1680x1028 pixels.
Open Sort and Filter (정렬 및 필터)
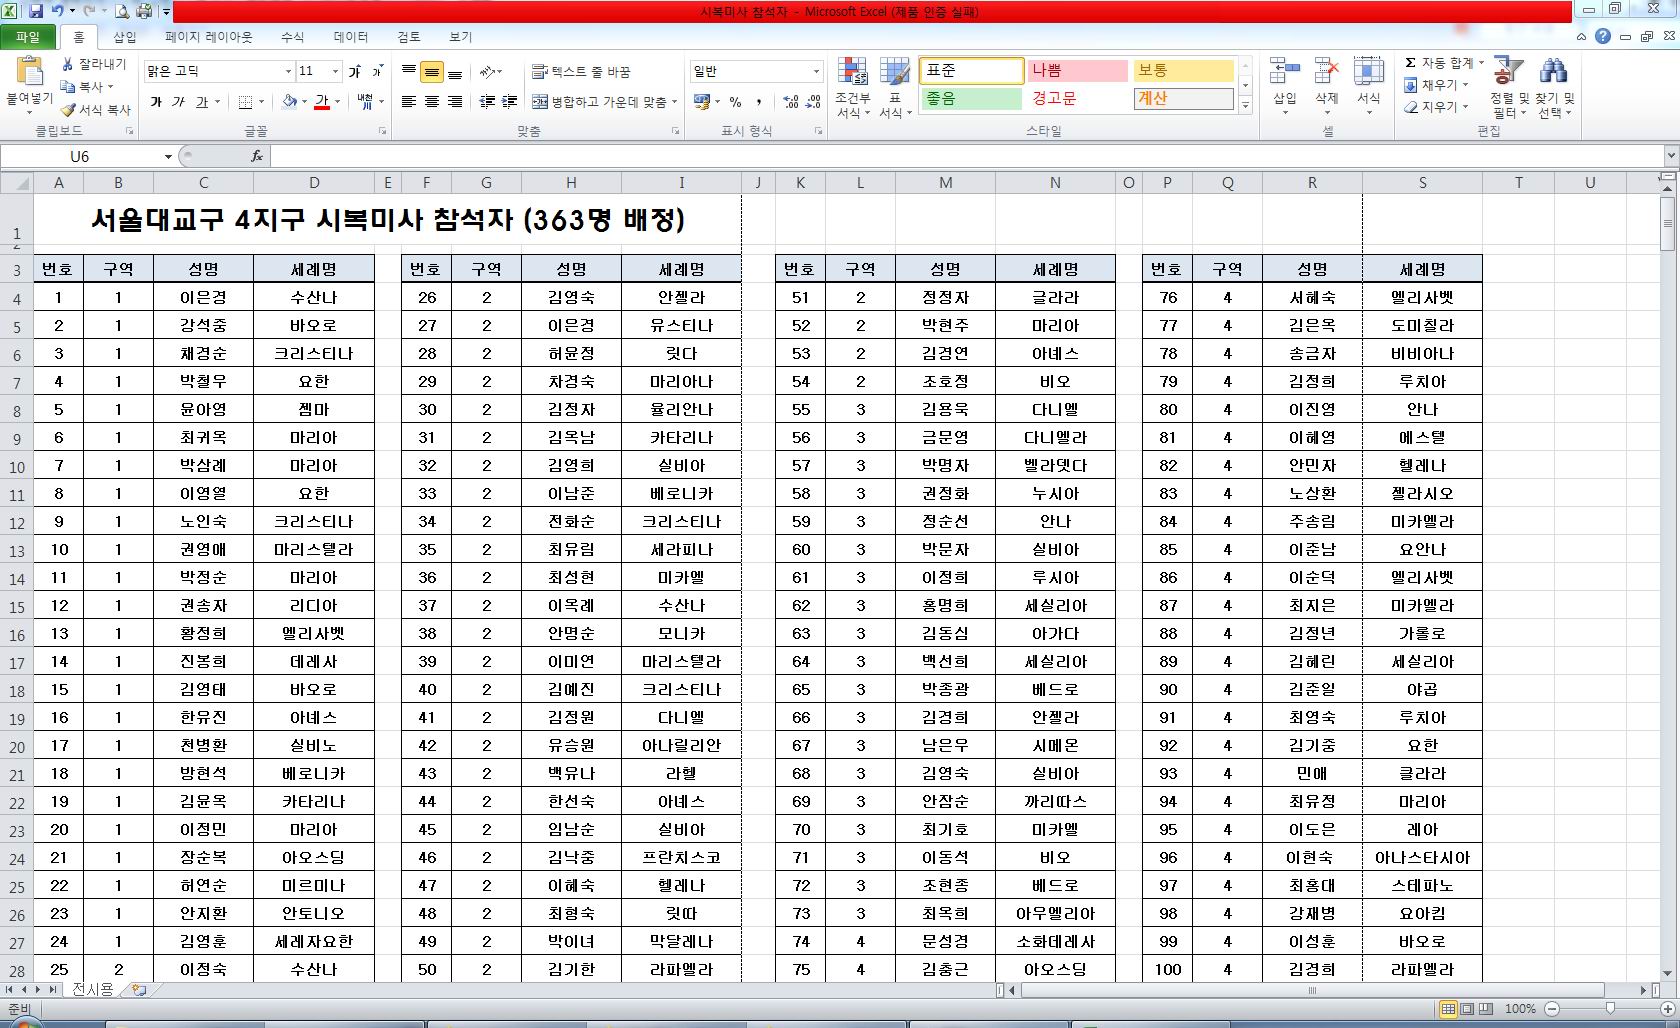[1509, 87]
